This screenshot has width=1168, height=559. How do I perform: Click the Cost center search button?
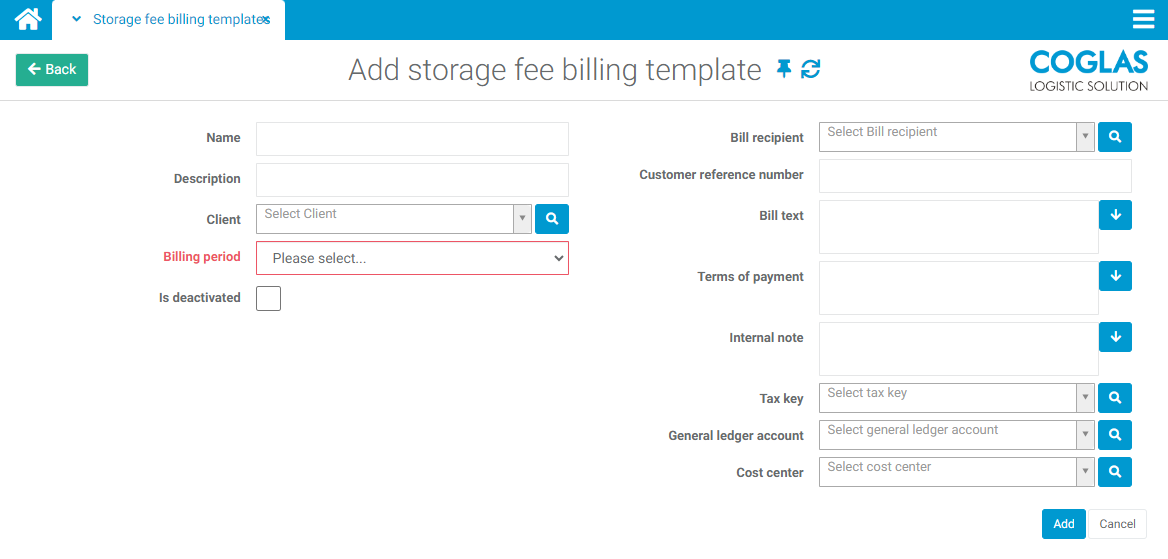coord(1114,472)
